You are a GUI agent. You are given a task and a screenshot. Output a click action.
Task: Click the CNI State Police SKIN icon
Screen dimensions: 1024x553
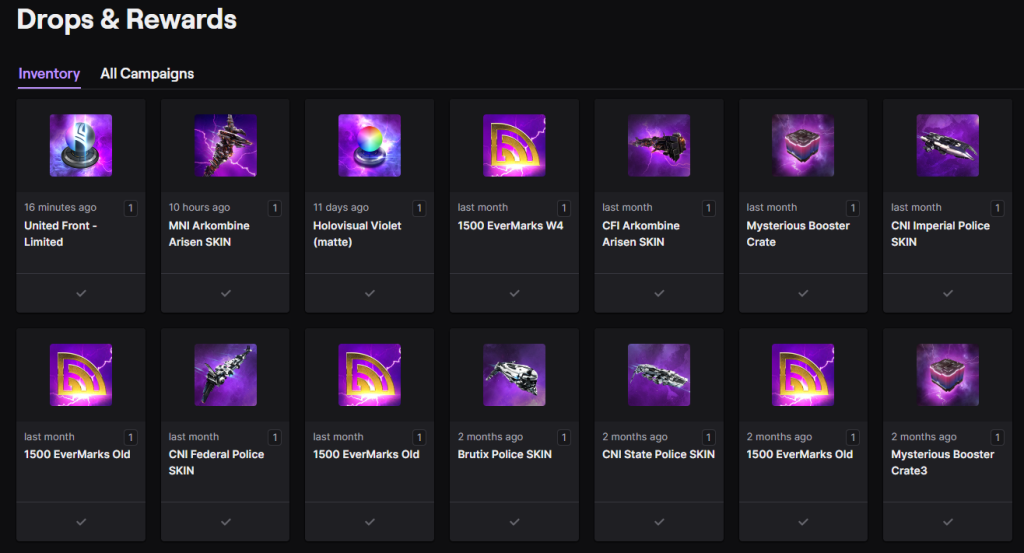coord(658,375)
